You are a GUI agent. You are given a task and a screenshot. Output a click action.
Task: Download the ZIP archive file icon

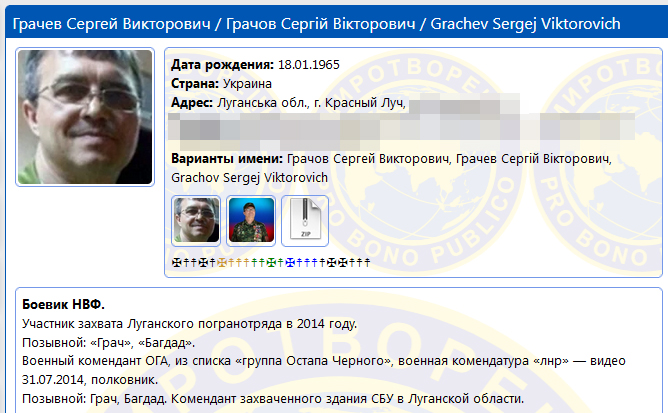tap(305, 221)
